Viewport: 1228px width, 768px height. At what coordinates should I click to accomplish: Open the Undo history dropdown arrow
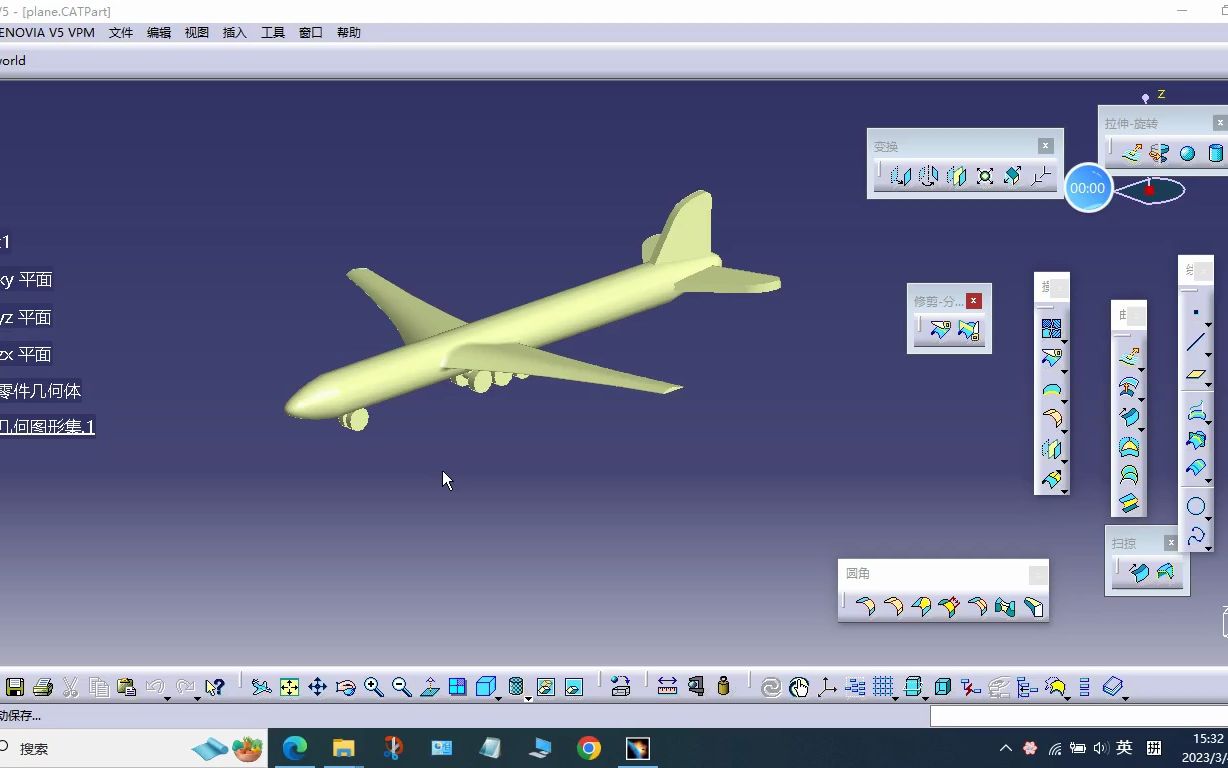click(167, 697)
